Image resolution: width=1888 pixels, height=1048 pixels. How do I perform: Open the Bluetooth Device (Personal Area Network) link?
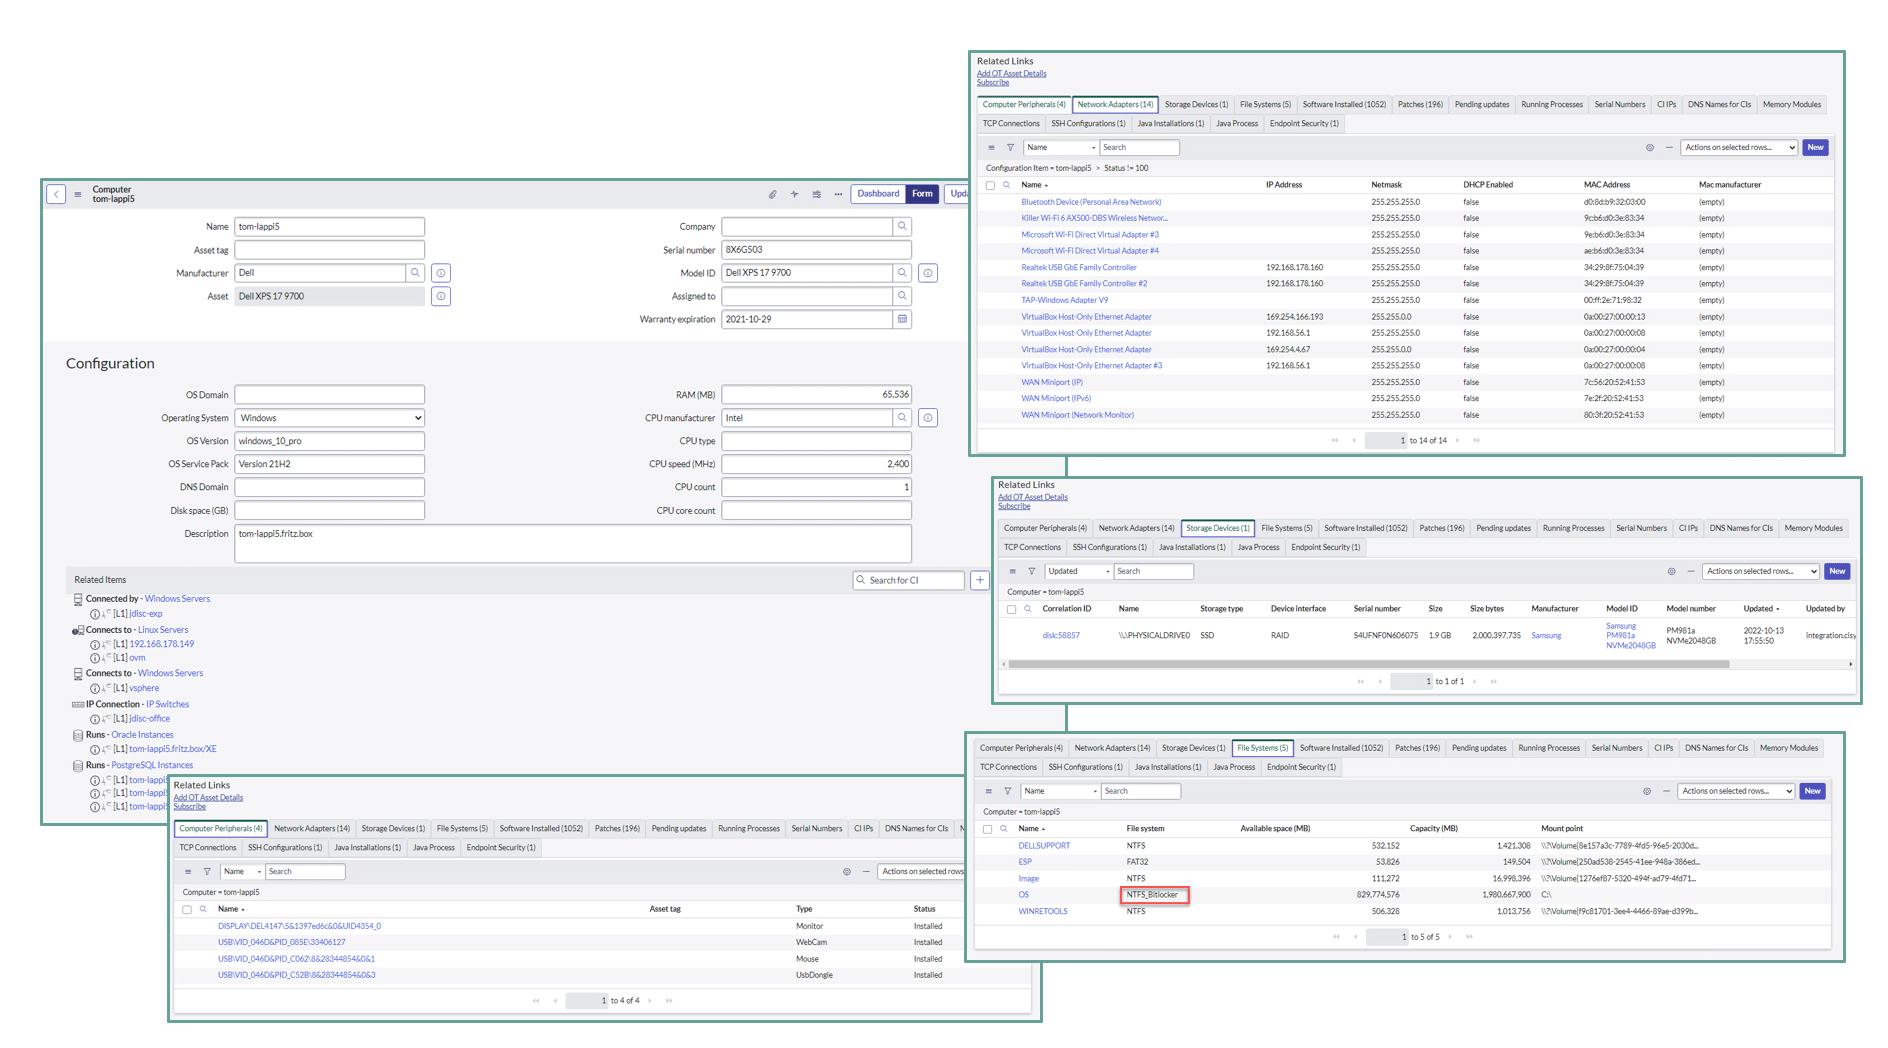[x=1091, y=202]
